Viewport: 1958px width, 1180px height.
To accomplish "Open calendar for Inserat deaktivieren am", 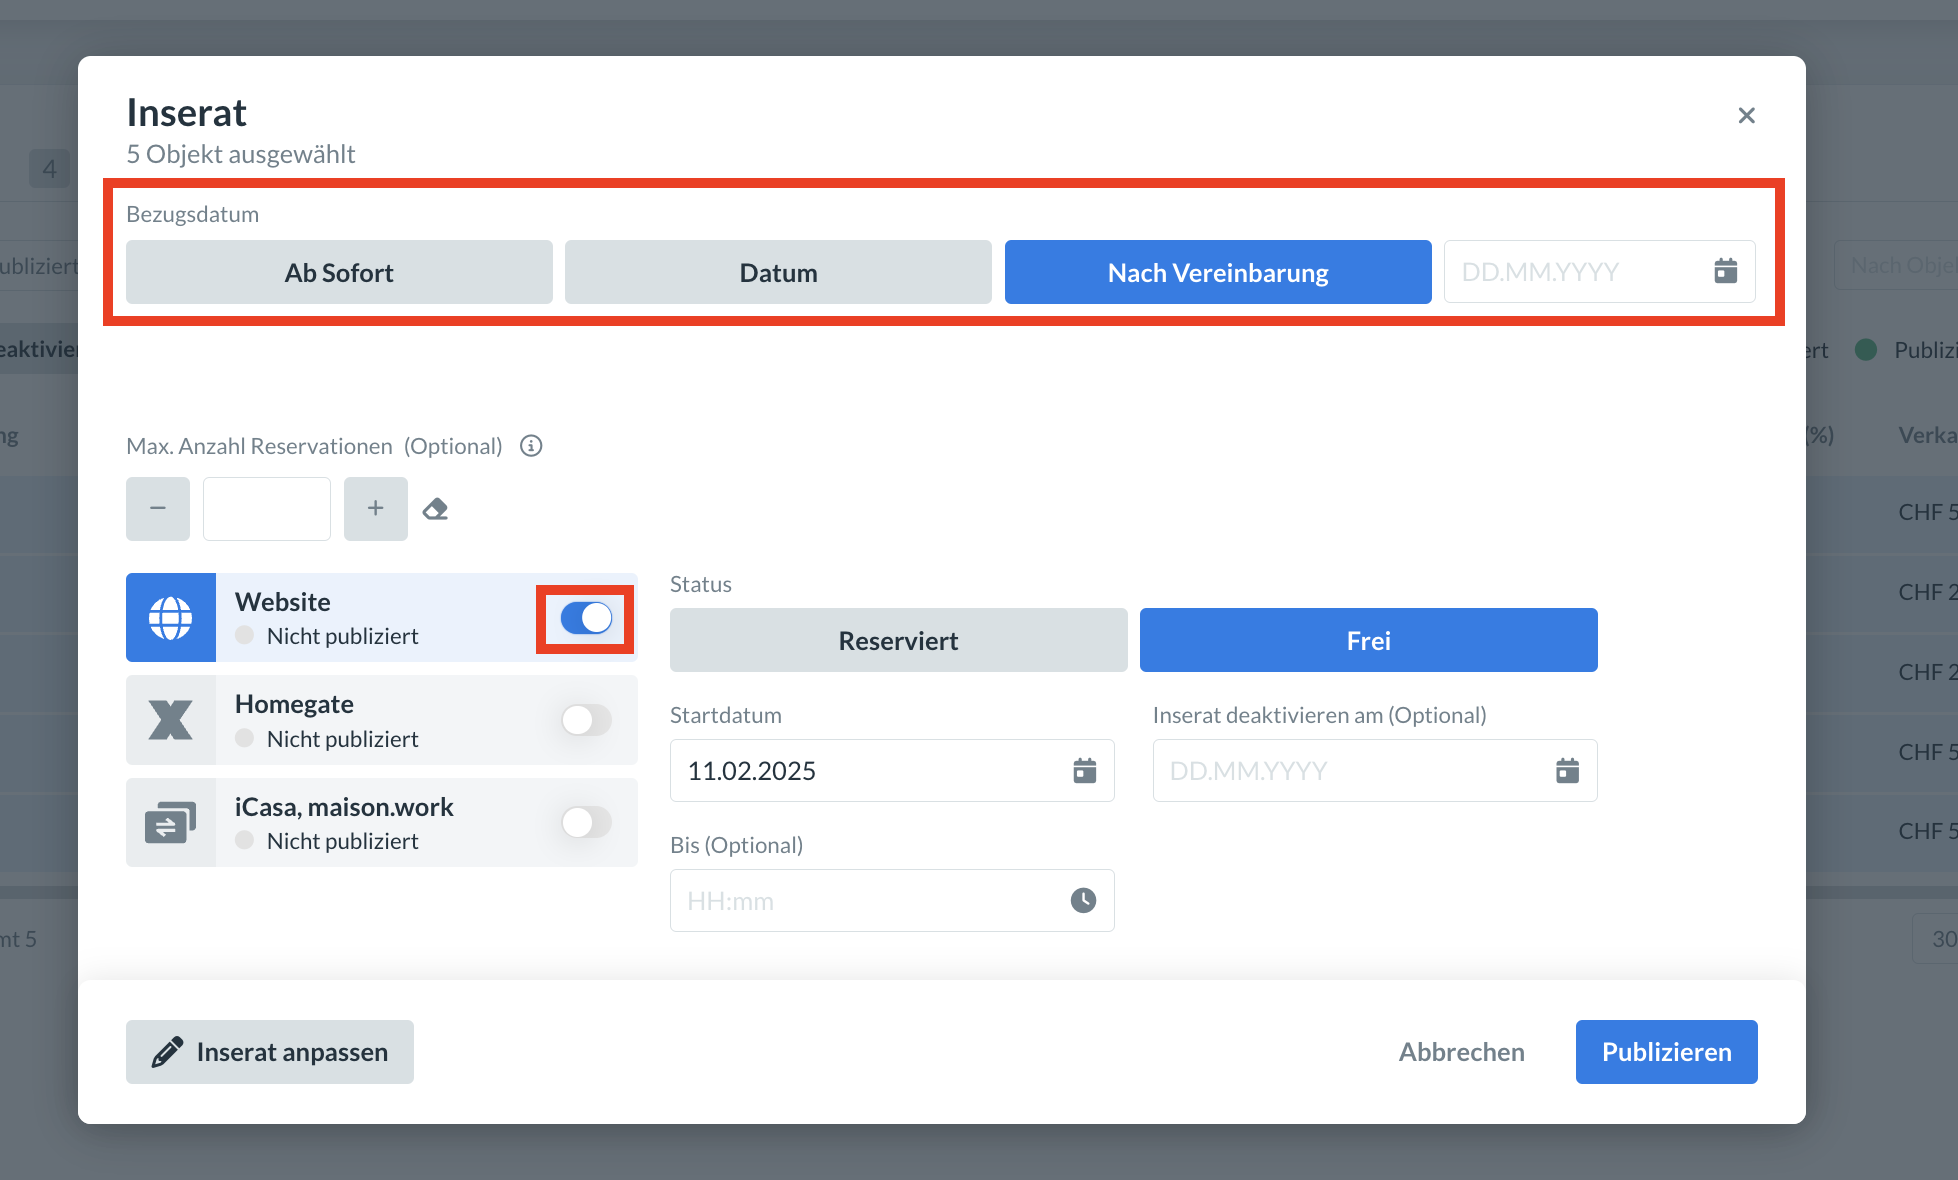I will click(1567, 771).
